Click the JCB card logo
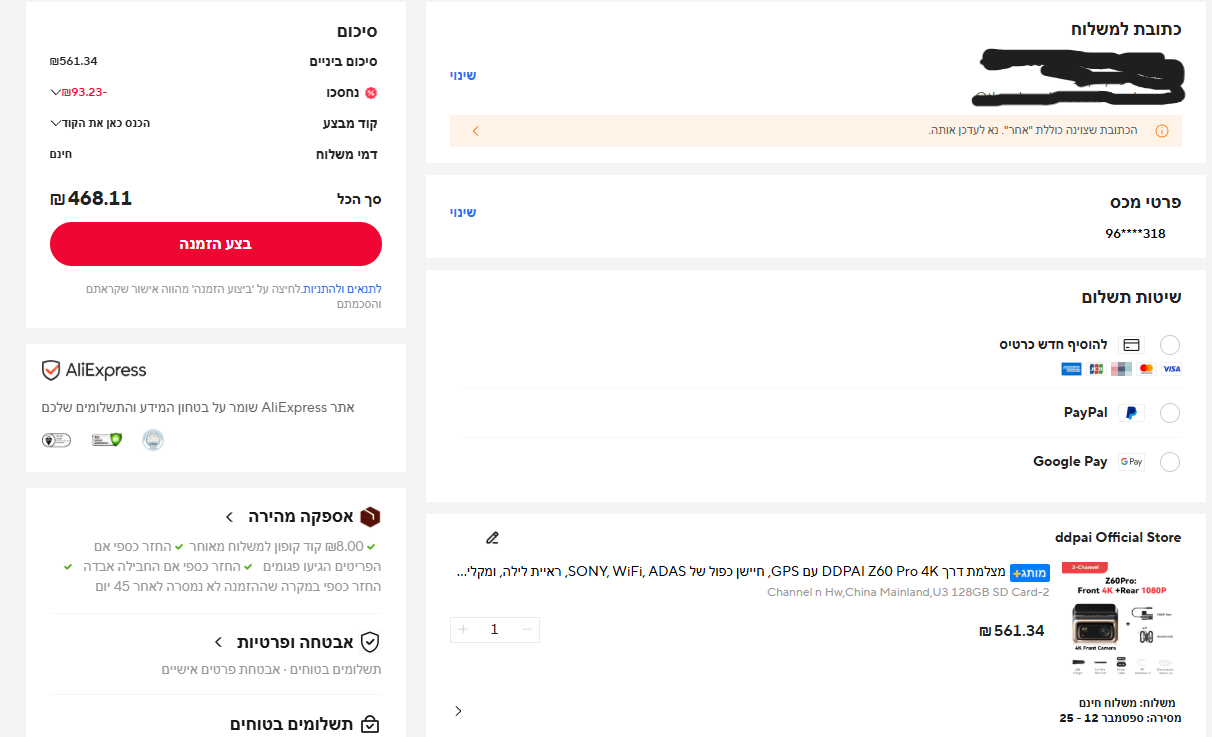The width and height of the screenshot is (1212, 737). 1096,369
